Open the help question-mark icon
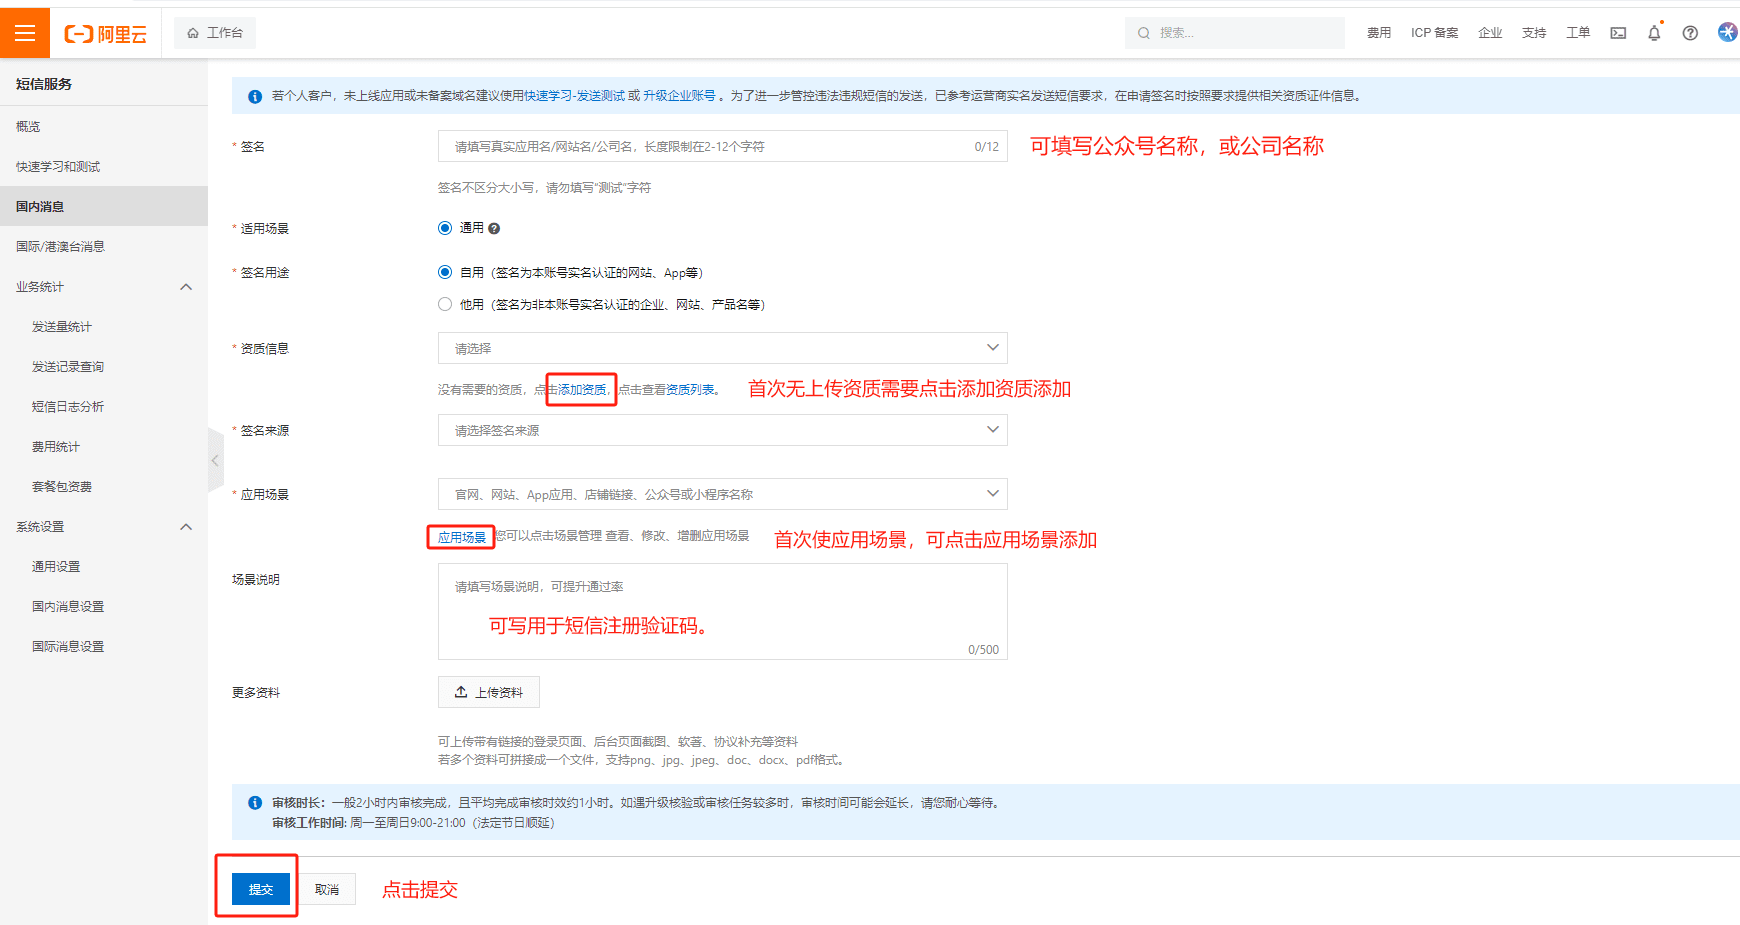Screen dimensions: 1740x925 coord(1690,33)
